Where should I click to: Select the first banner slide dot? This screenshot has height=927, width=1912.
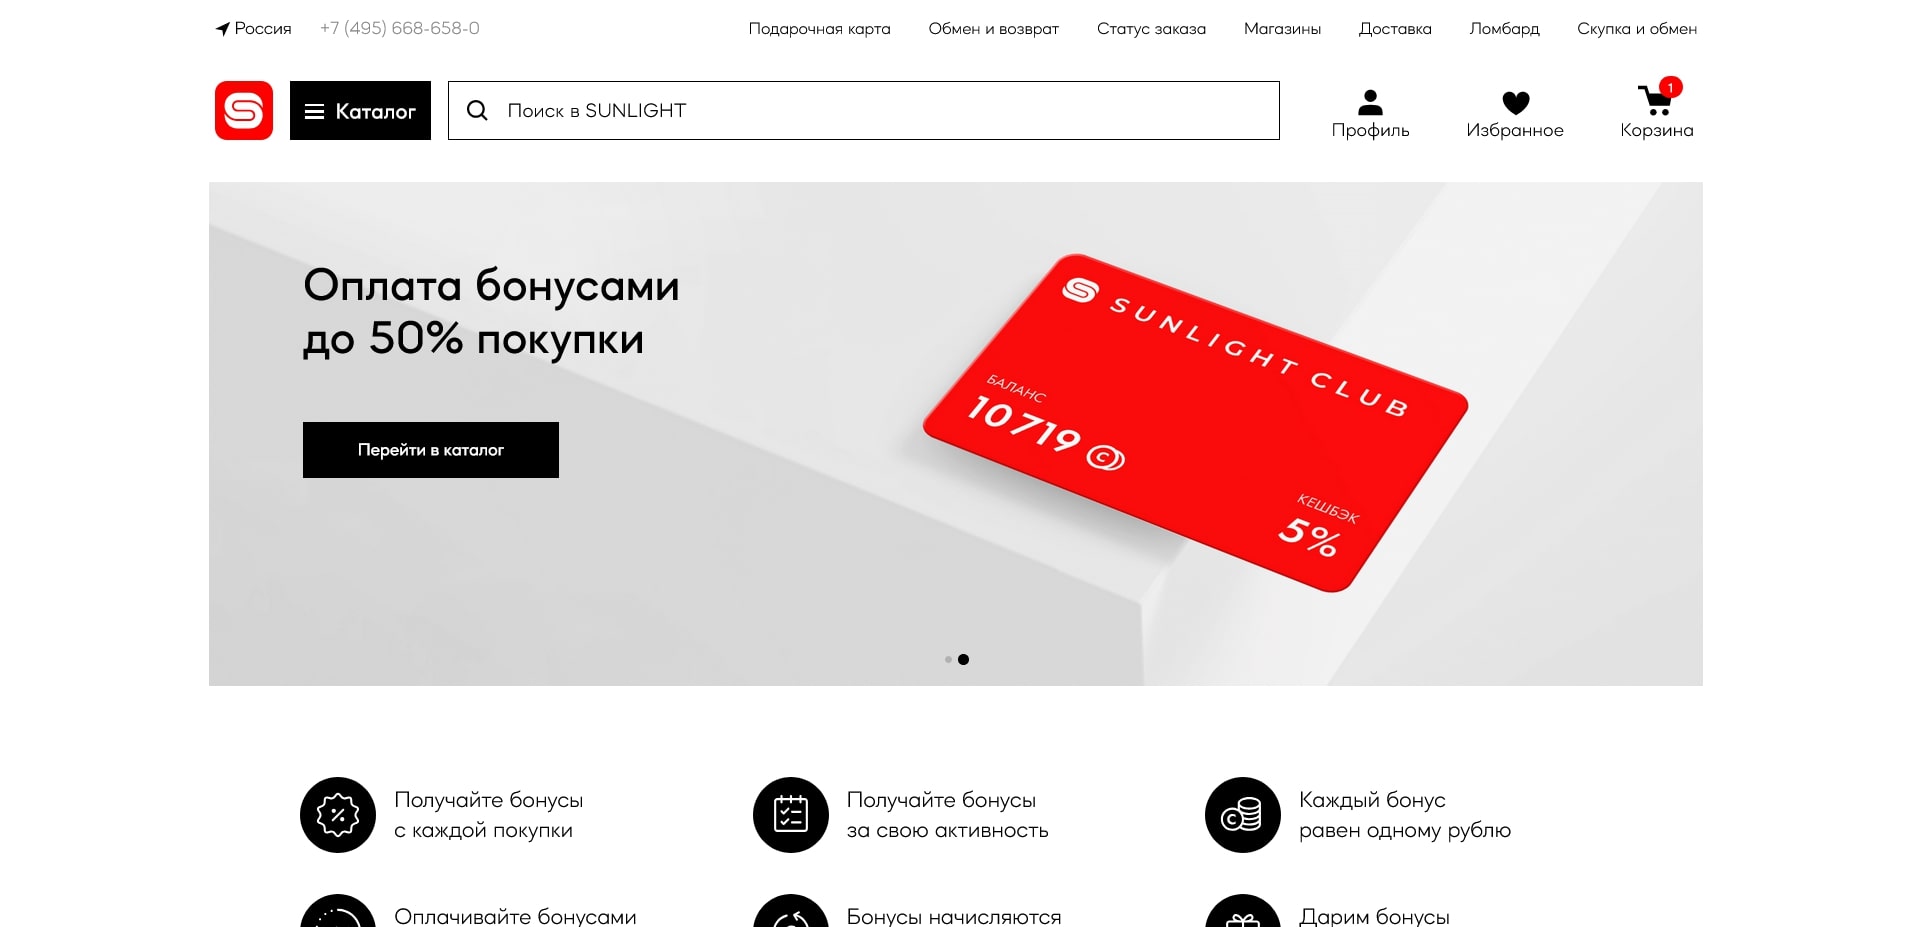948,659
